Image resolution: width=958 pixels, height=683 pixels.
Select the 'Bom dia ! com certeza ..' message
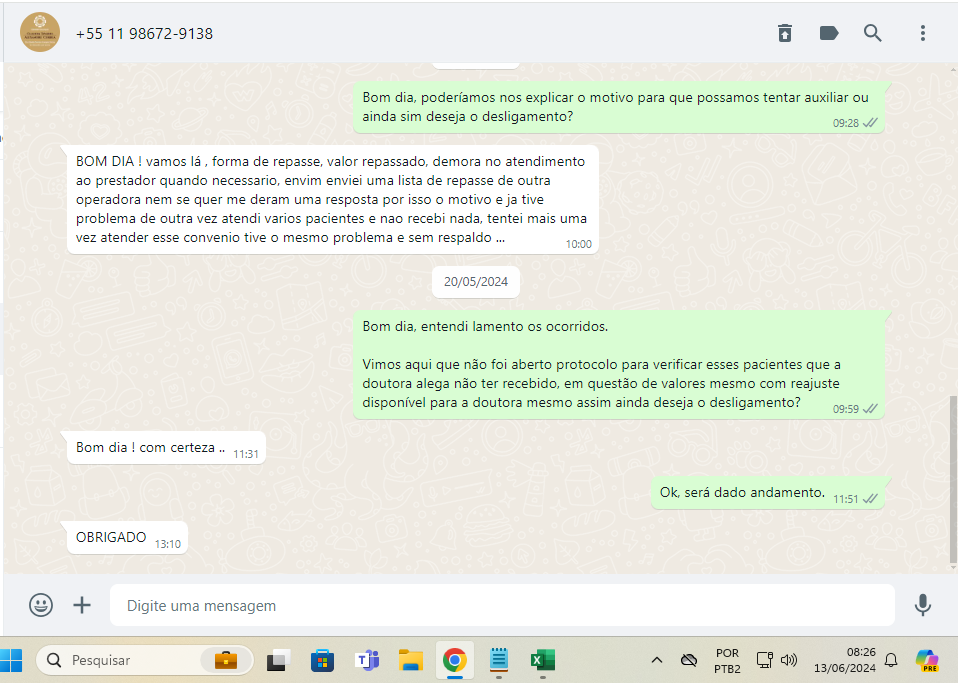tap(166, 448)
